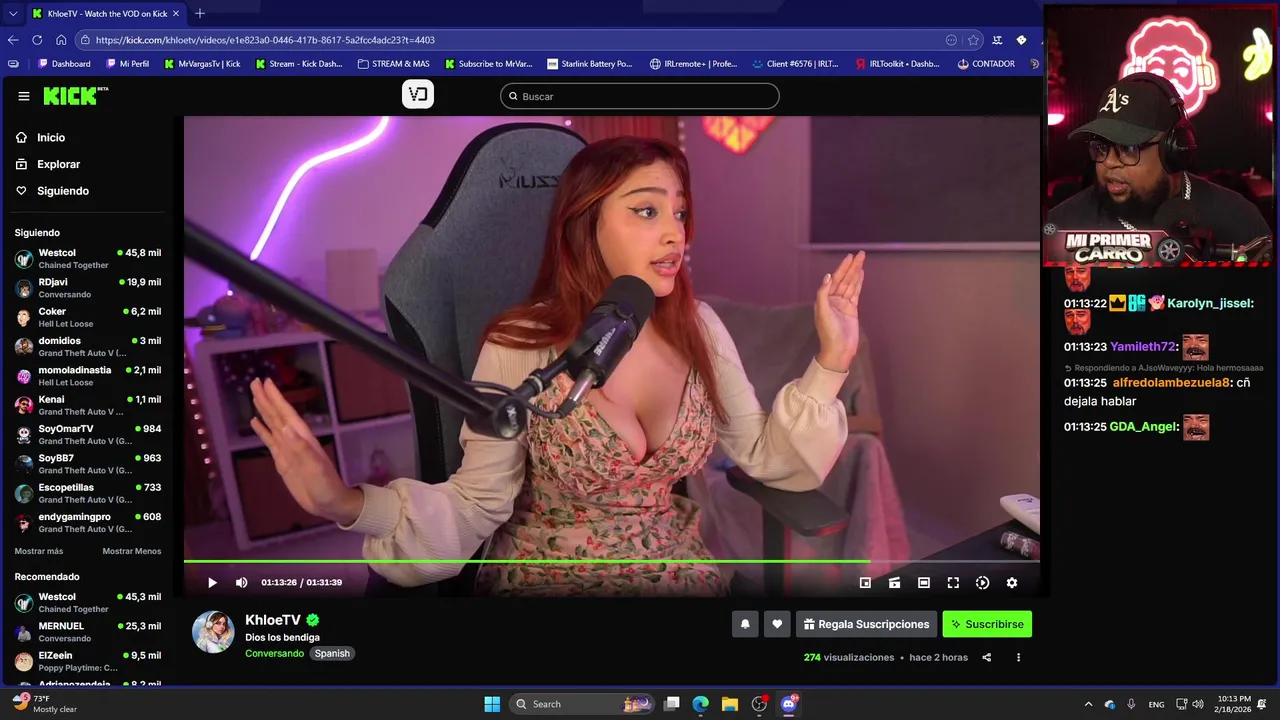Screen dimensions: 1280x720
Task: Open the three-dot more options menu
Action: coord(1018,657)
